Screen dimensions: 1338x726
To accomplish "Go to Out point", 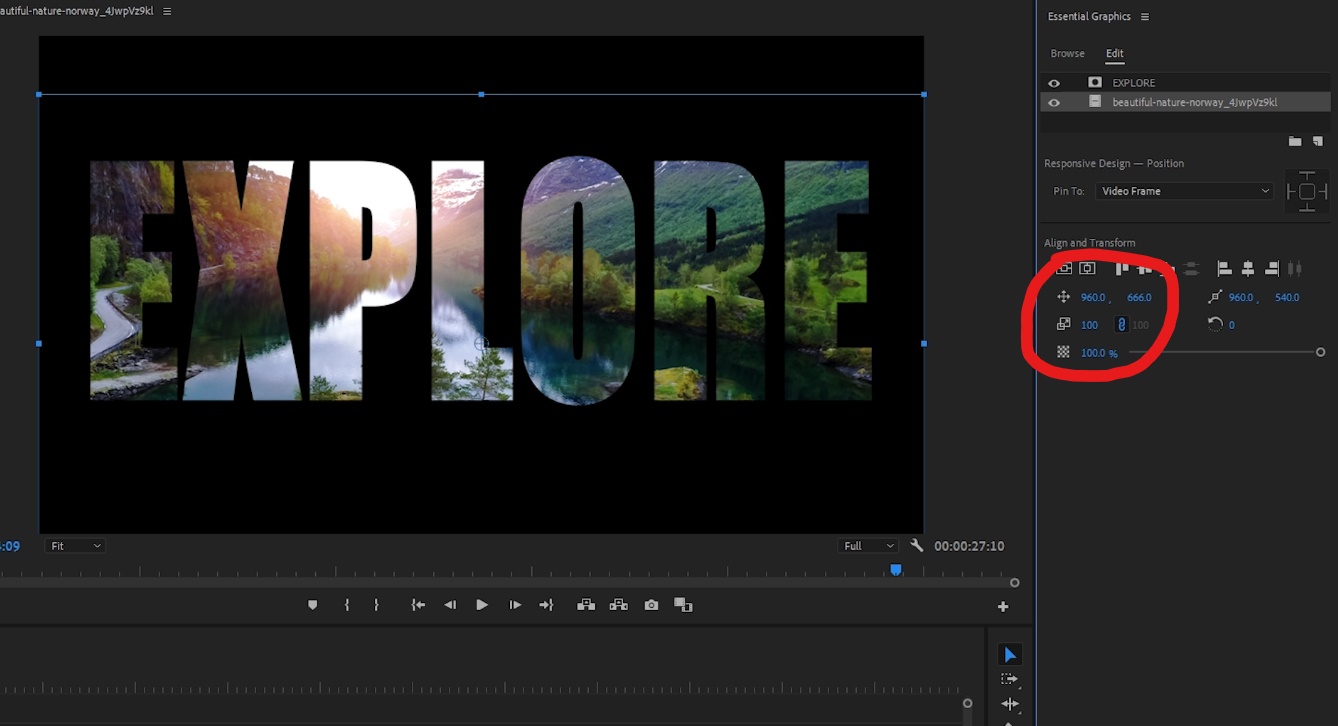I will coord(546,605).
